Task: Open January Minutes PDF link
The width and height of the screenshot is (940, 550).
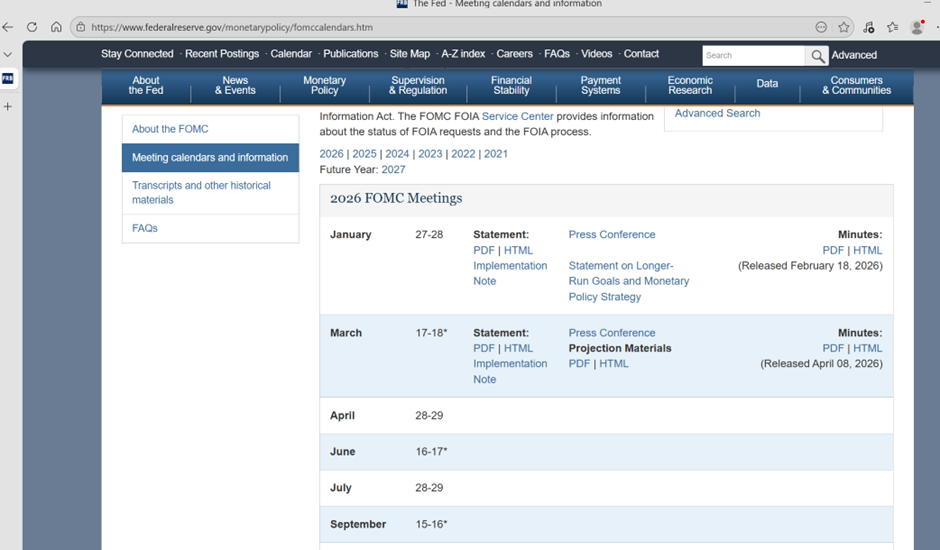Action: click(833, 251)
